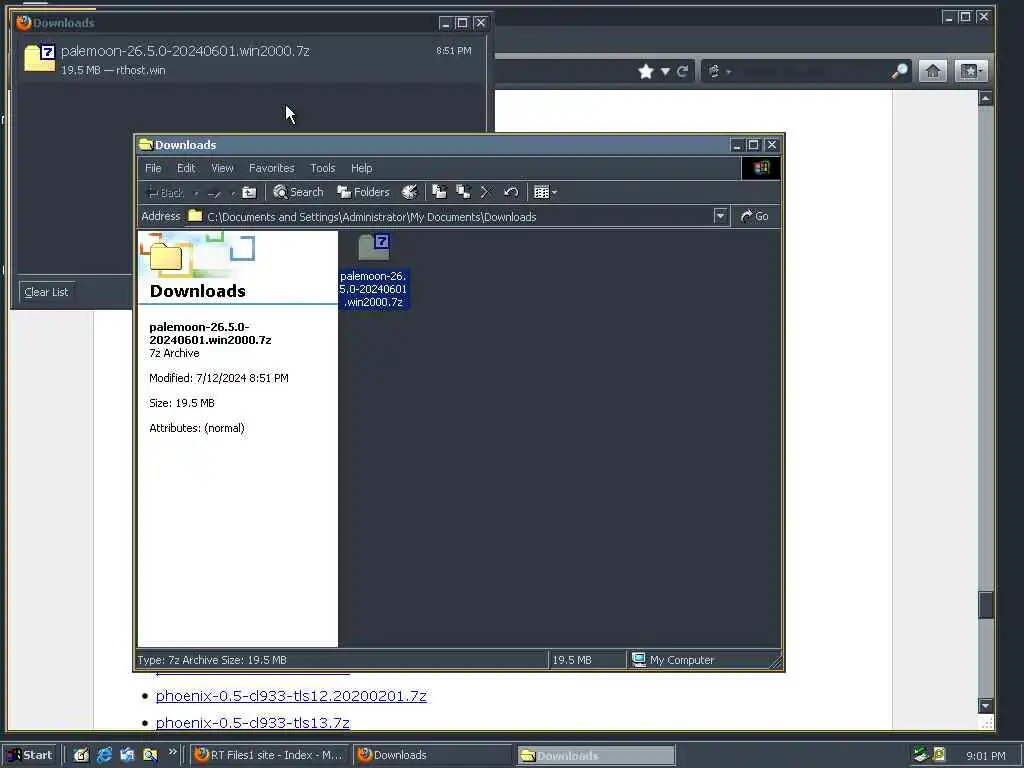Expand the Address bar dropdown arrow

point(720,216)
